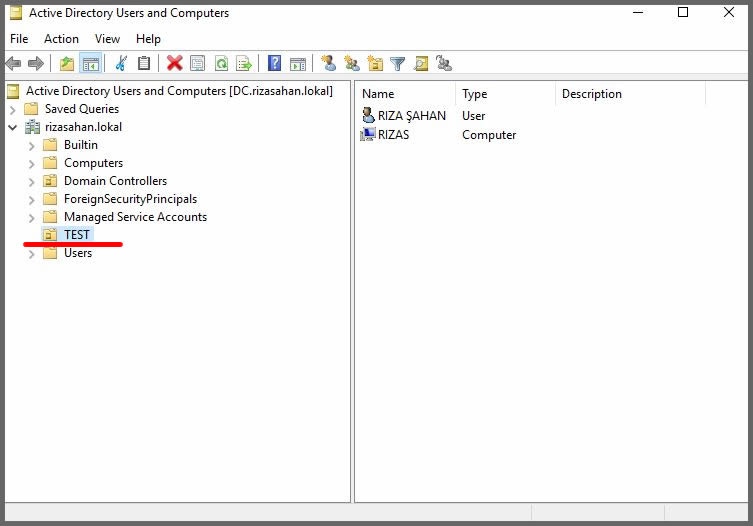The width and height of the screenshot is (753, 526).
Task: Click the RIZAS computer icon
Action: point(368,135)
